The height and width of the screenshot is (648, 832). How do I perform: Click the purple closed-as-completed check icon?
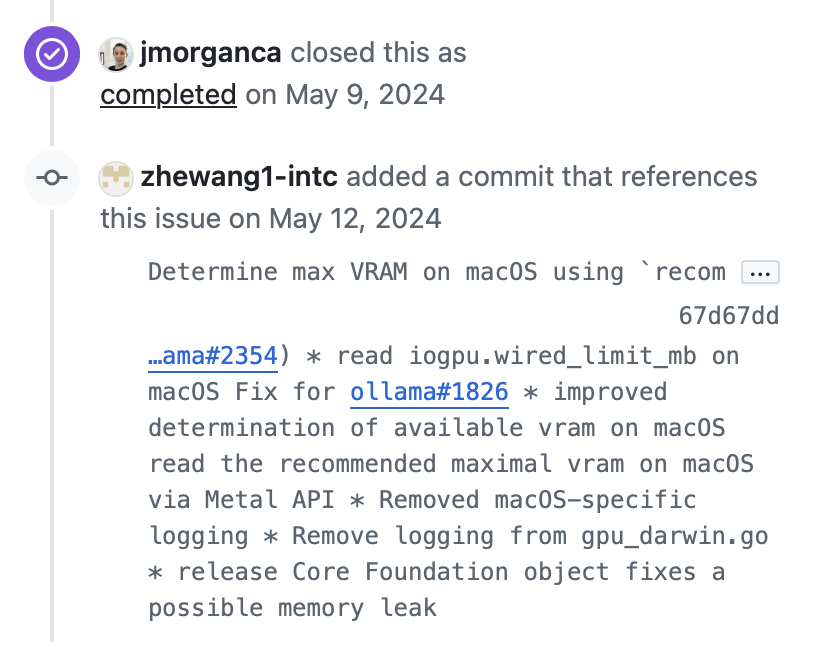point(52,54)
